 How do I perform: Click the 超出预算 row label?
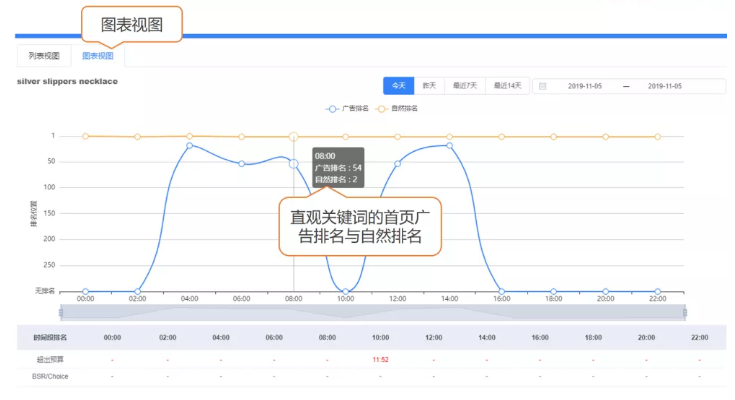50,360
